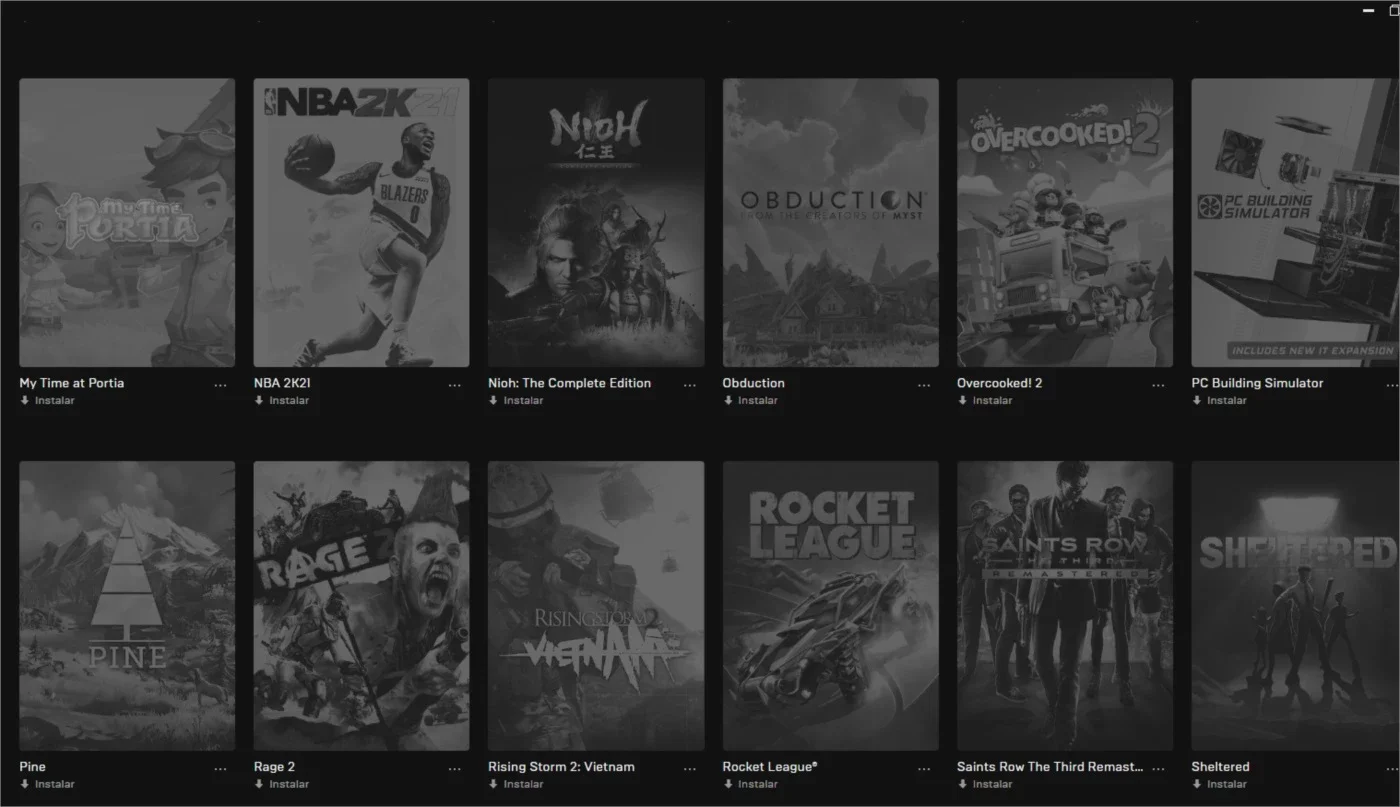Click Instalar under Rising Storm 2: Vietnam
This screenshot has width=1400, height=807.
click(x=516, y=784)
